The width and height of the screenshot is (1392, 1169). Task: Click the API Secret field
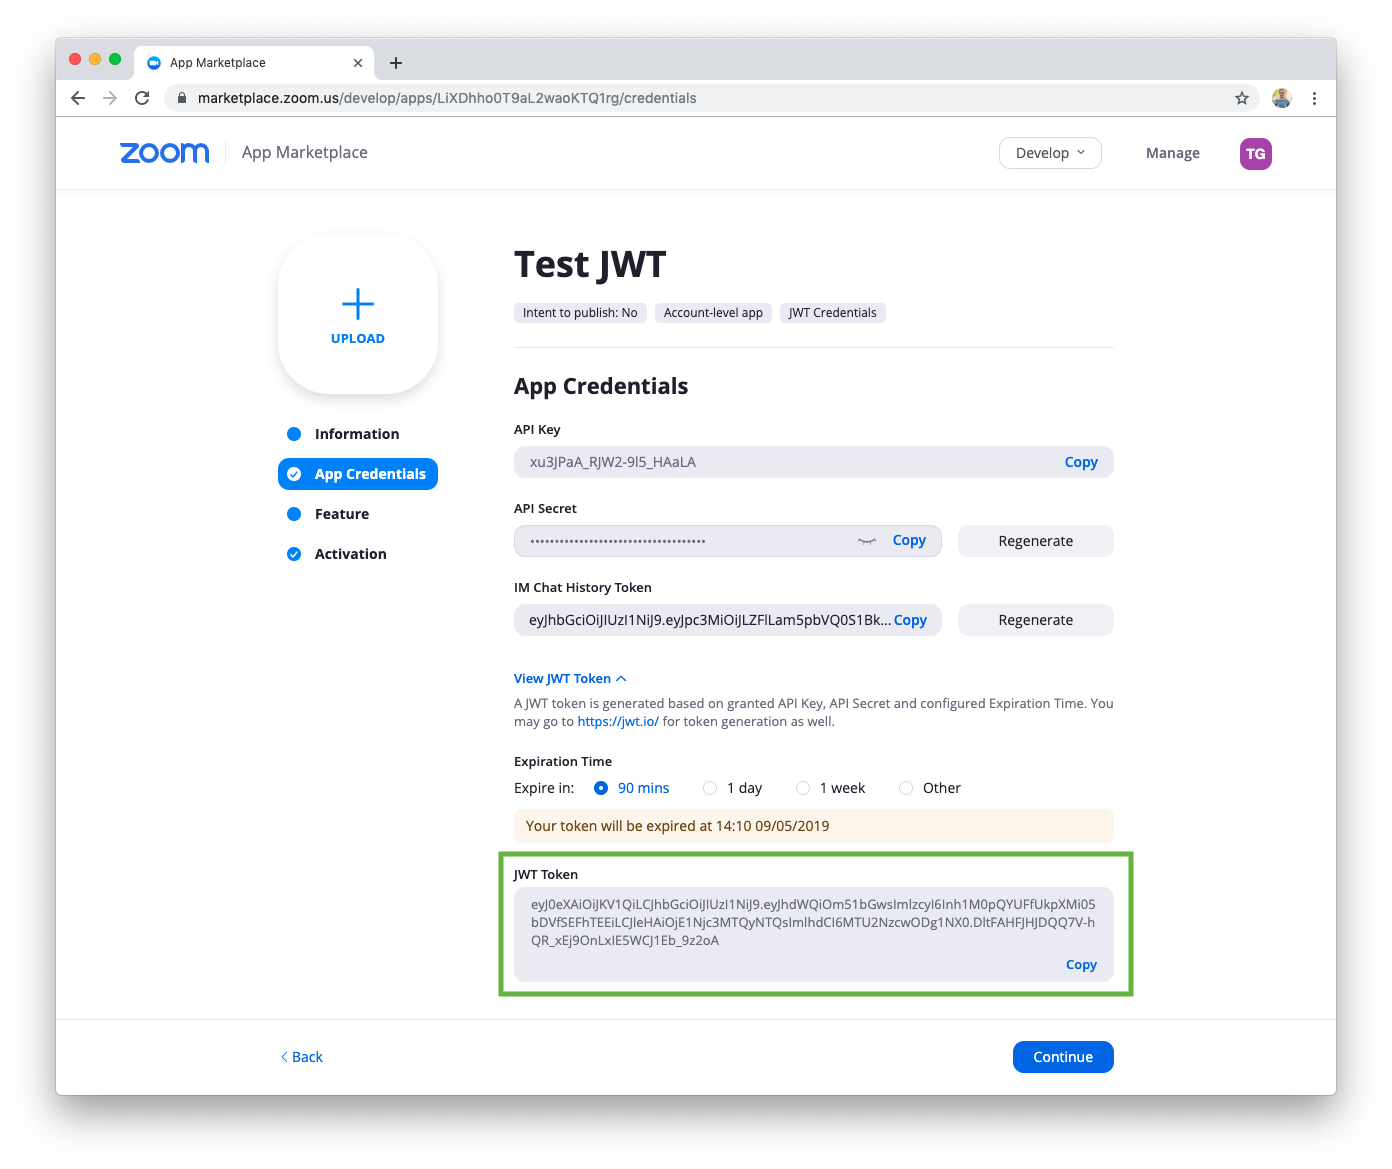(x=728, y=541)
